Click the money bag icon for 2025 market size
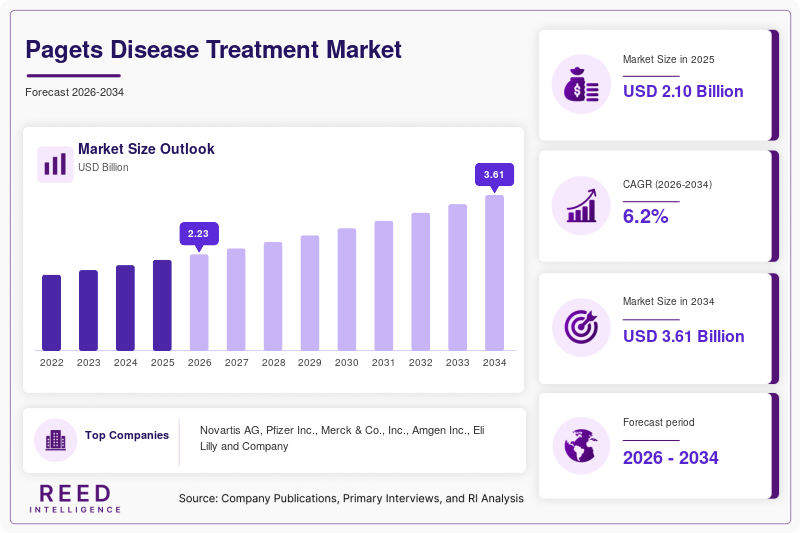 [x=581, y=84]
